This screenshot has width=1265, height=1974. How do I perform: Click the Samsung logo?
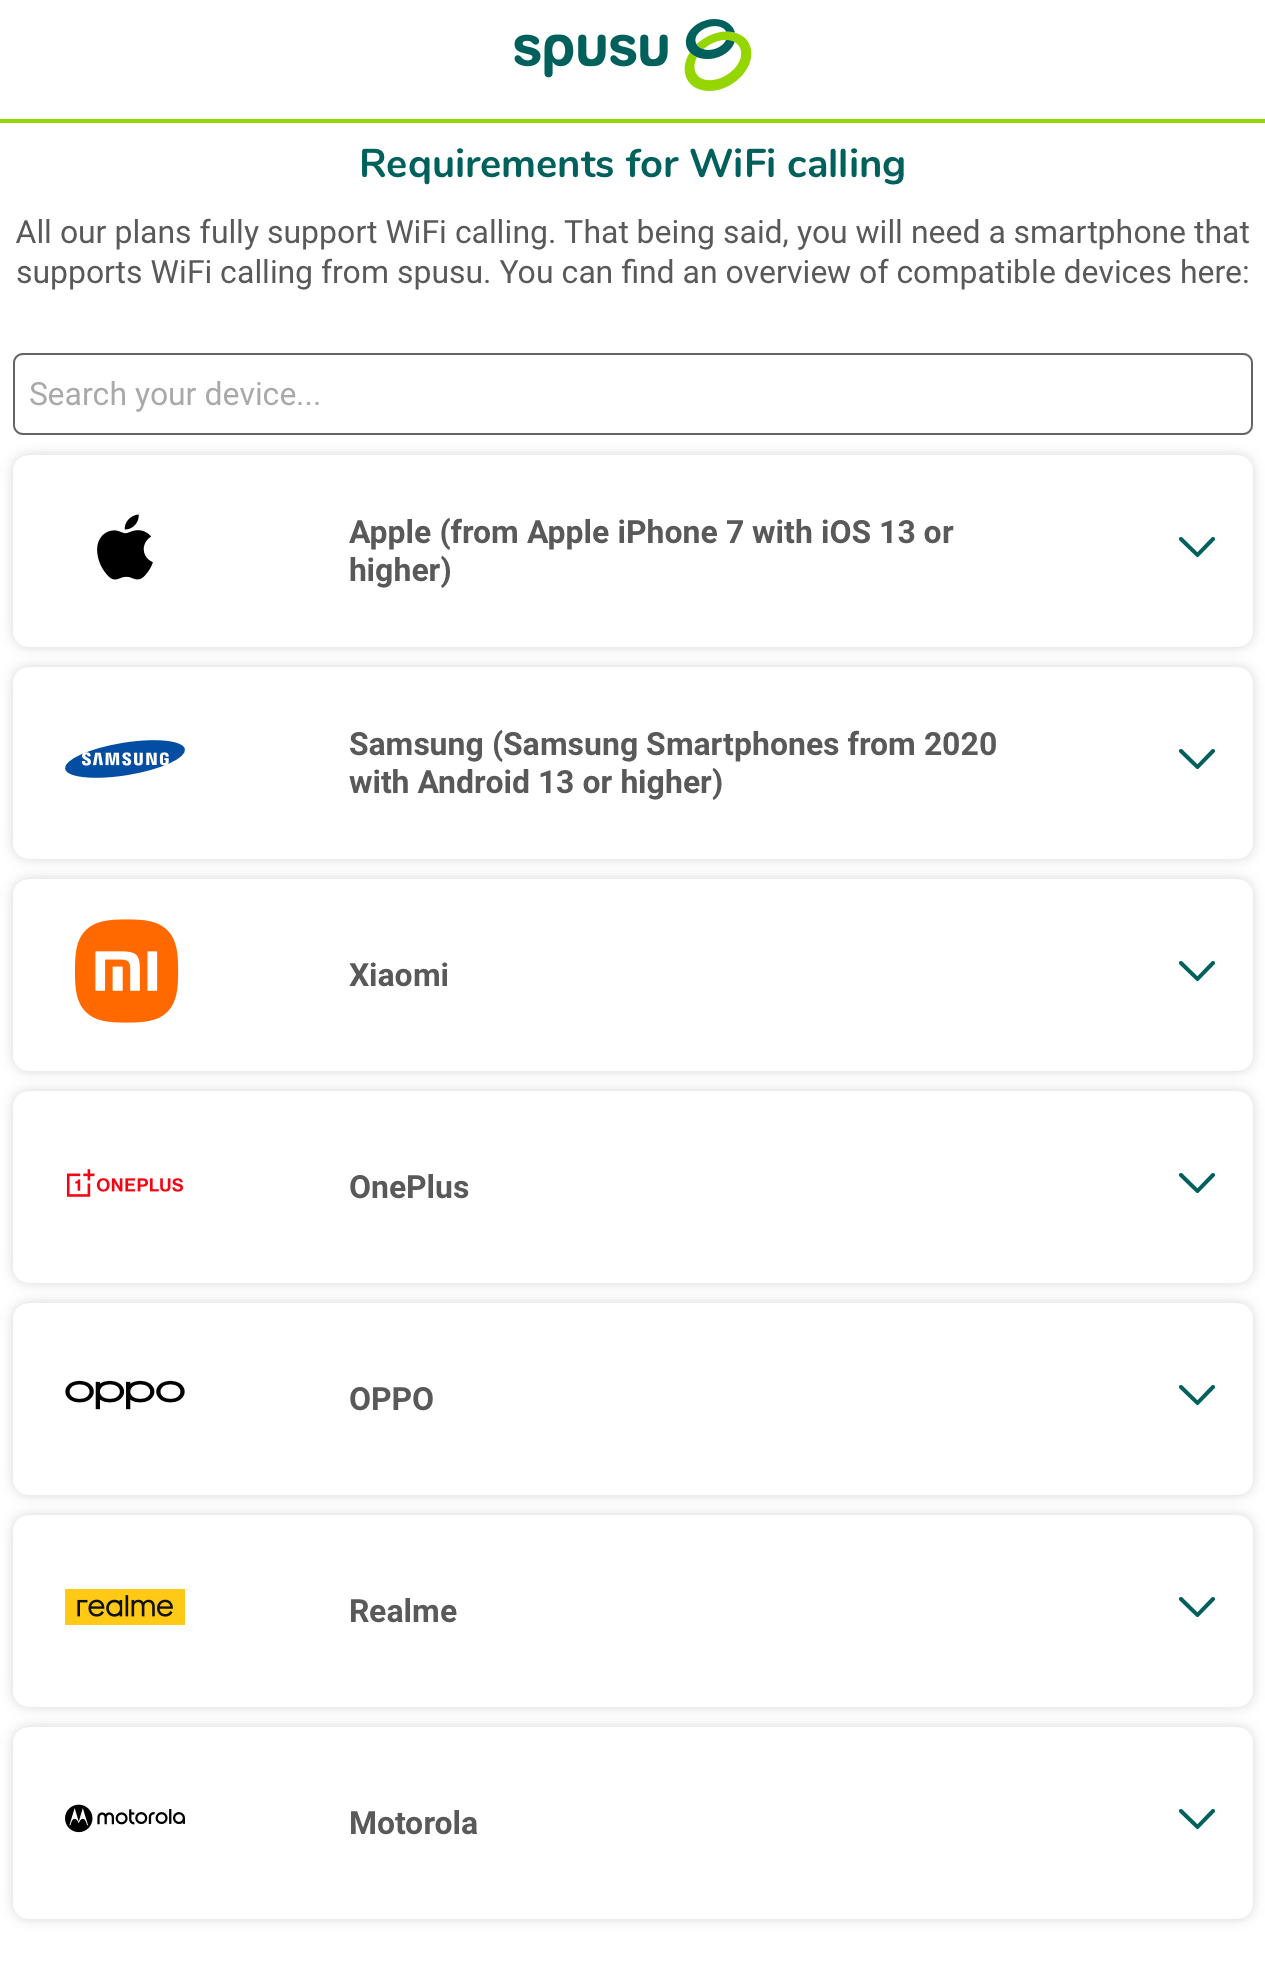(x=125, y=759)
